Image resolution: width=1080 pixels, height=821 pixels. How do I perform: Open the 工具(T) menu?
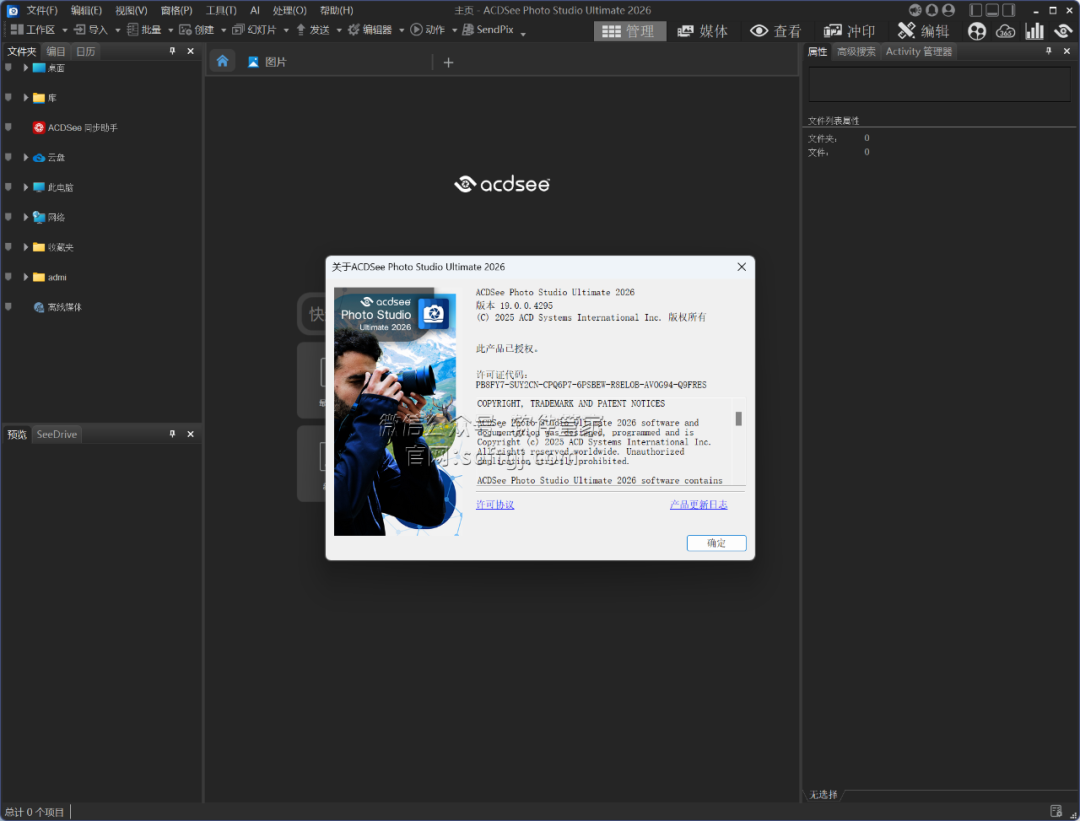point(221,10)
